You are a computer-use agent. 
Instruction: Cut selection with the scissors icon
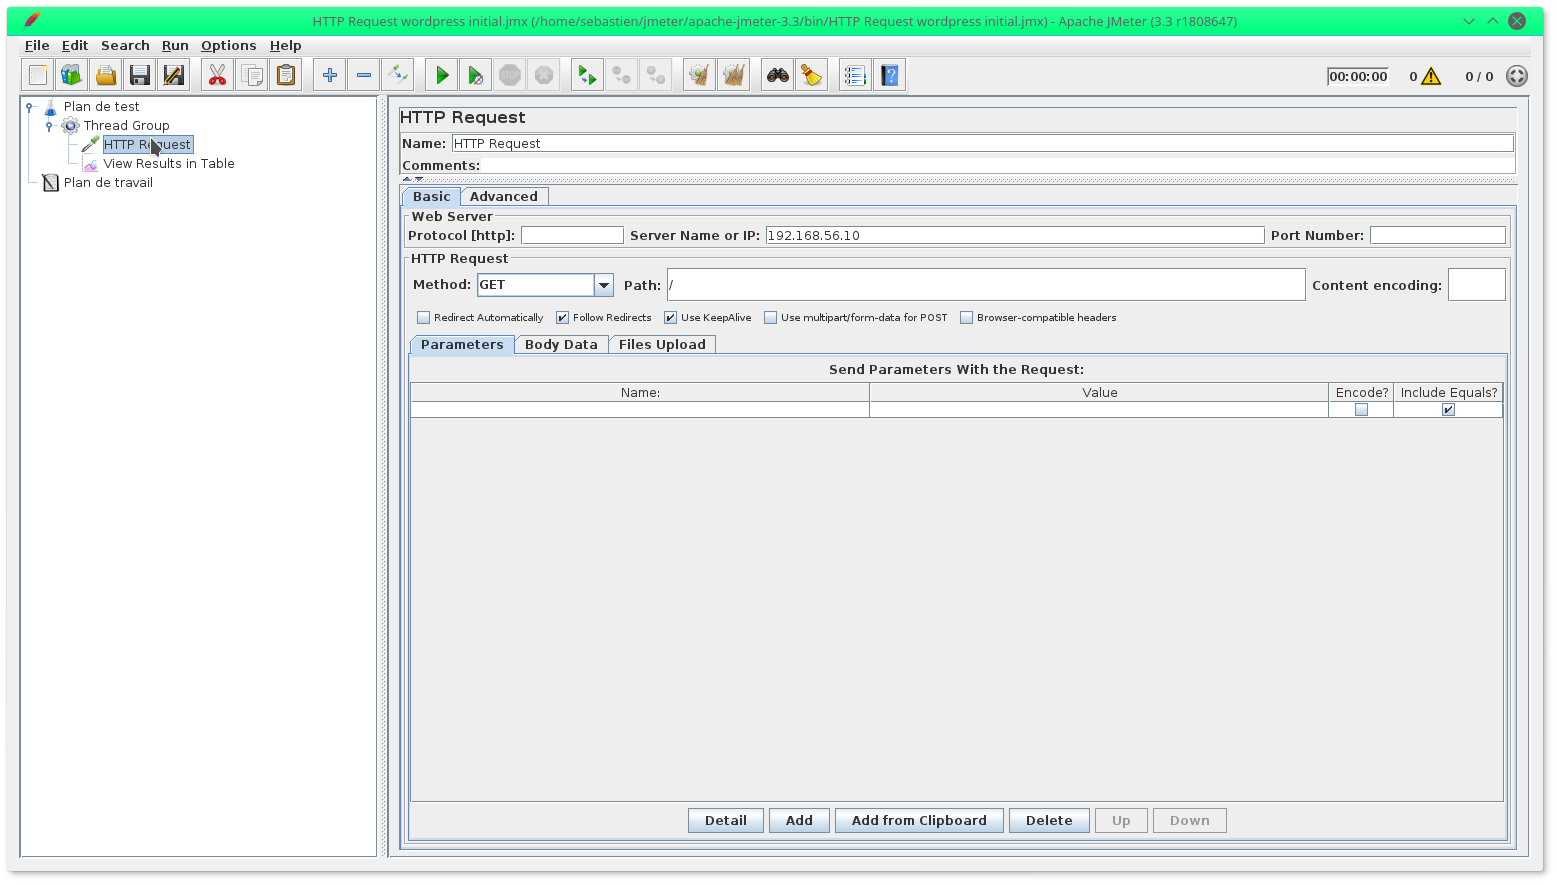tap(218, 75)
